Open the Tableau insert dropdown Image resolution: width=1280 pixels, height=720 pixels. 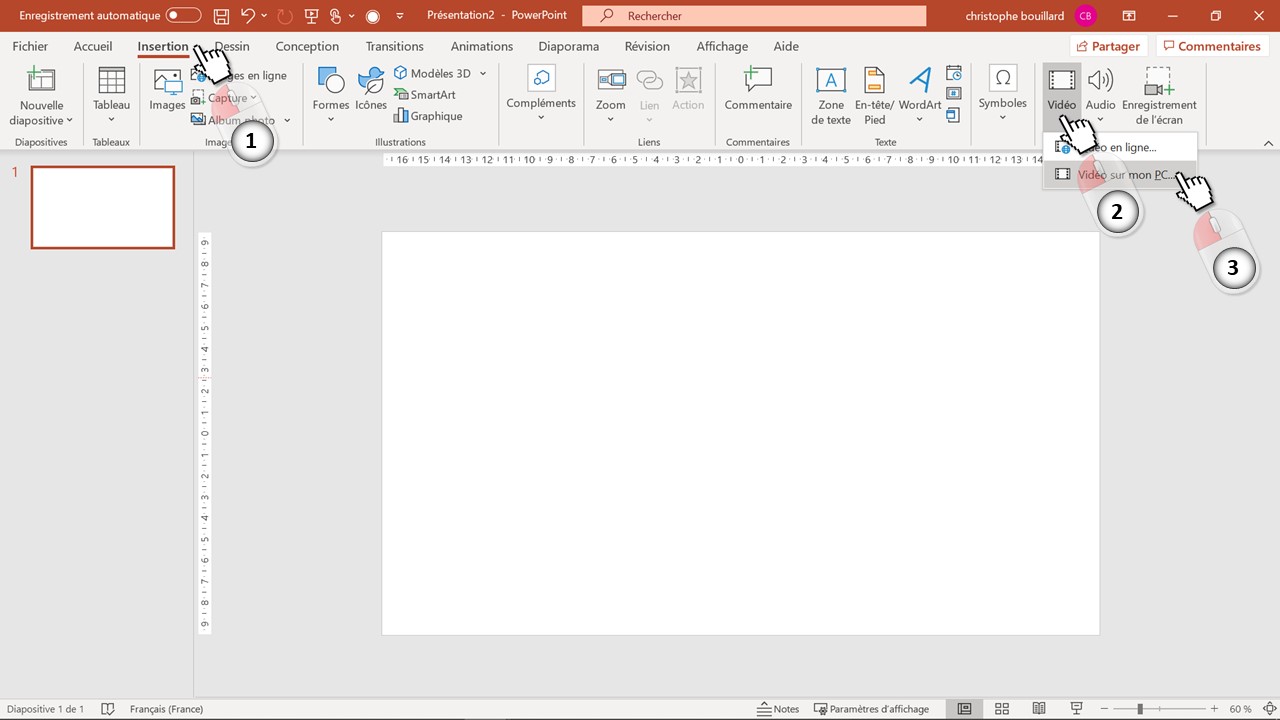pyautogui.click(x=111, y=96)
